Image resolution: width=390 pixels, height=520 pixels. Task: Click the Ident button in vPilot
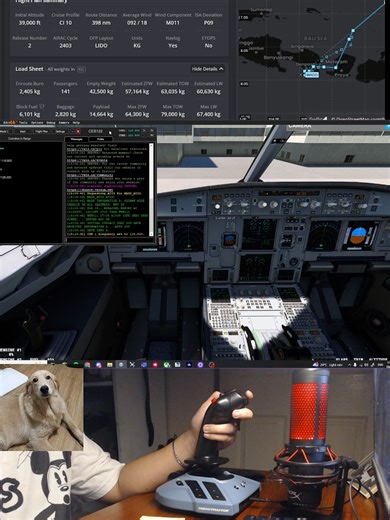pyautogui.click(x=23, y=131)
